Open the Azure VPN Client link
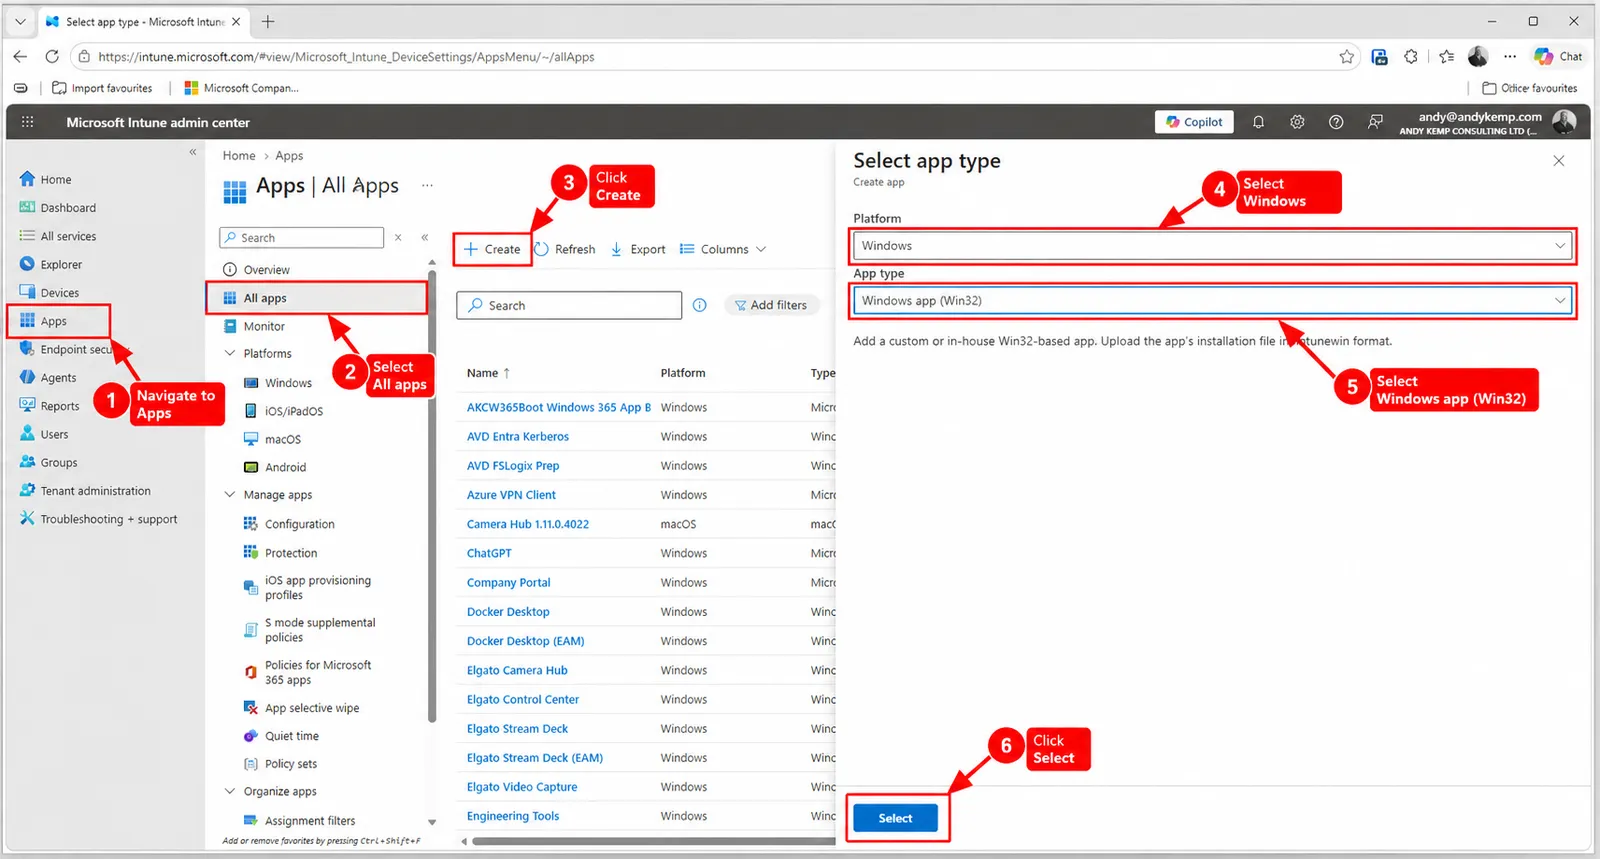Image resolution: width=1600 pixels, height=859 pixels. (511, 495)
